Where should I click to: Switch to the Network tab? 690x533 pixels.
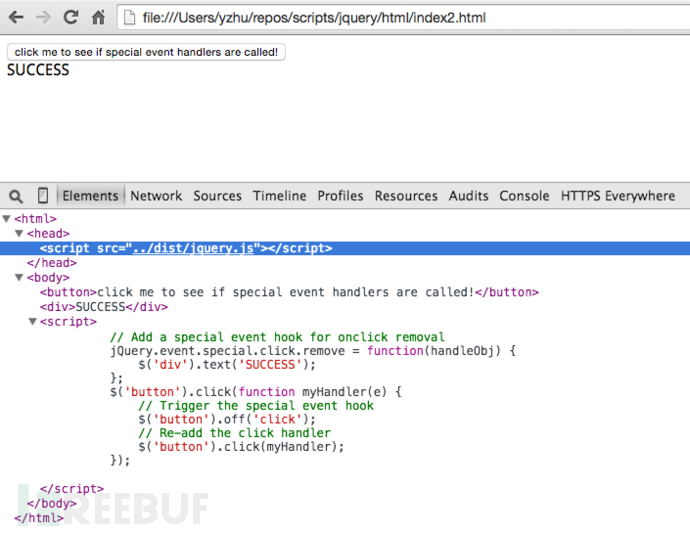click(x=156, y=196)
